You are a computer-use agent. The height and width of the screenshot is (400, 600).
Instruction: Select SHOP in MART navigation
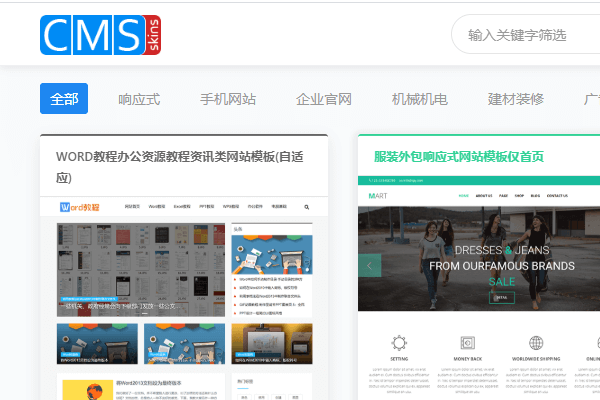click(x=519, y=196)
